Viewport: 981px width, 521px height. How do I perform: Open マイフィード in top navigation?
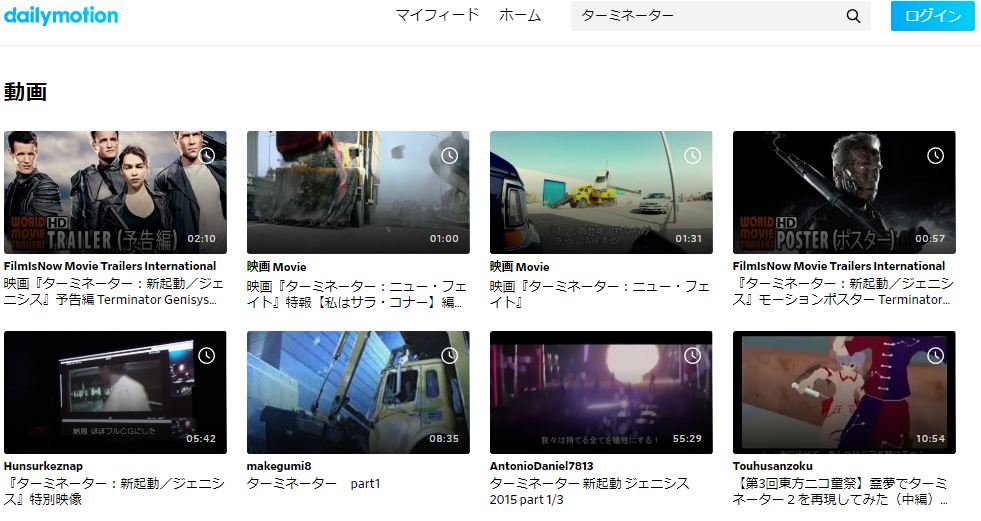tap(437, 15)
